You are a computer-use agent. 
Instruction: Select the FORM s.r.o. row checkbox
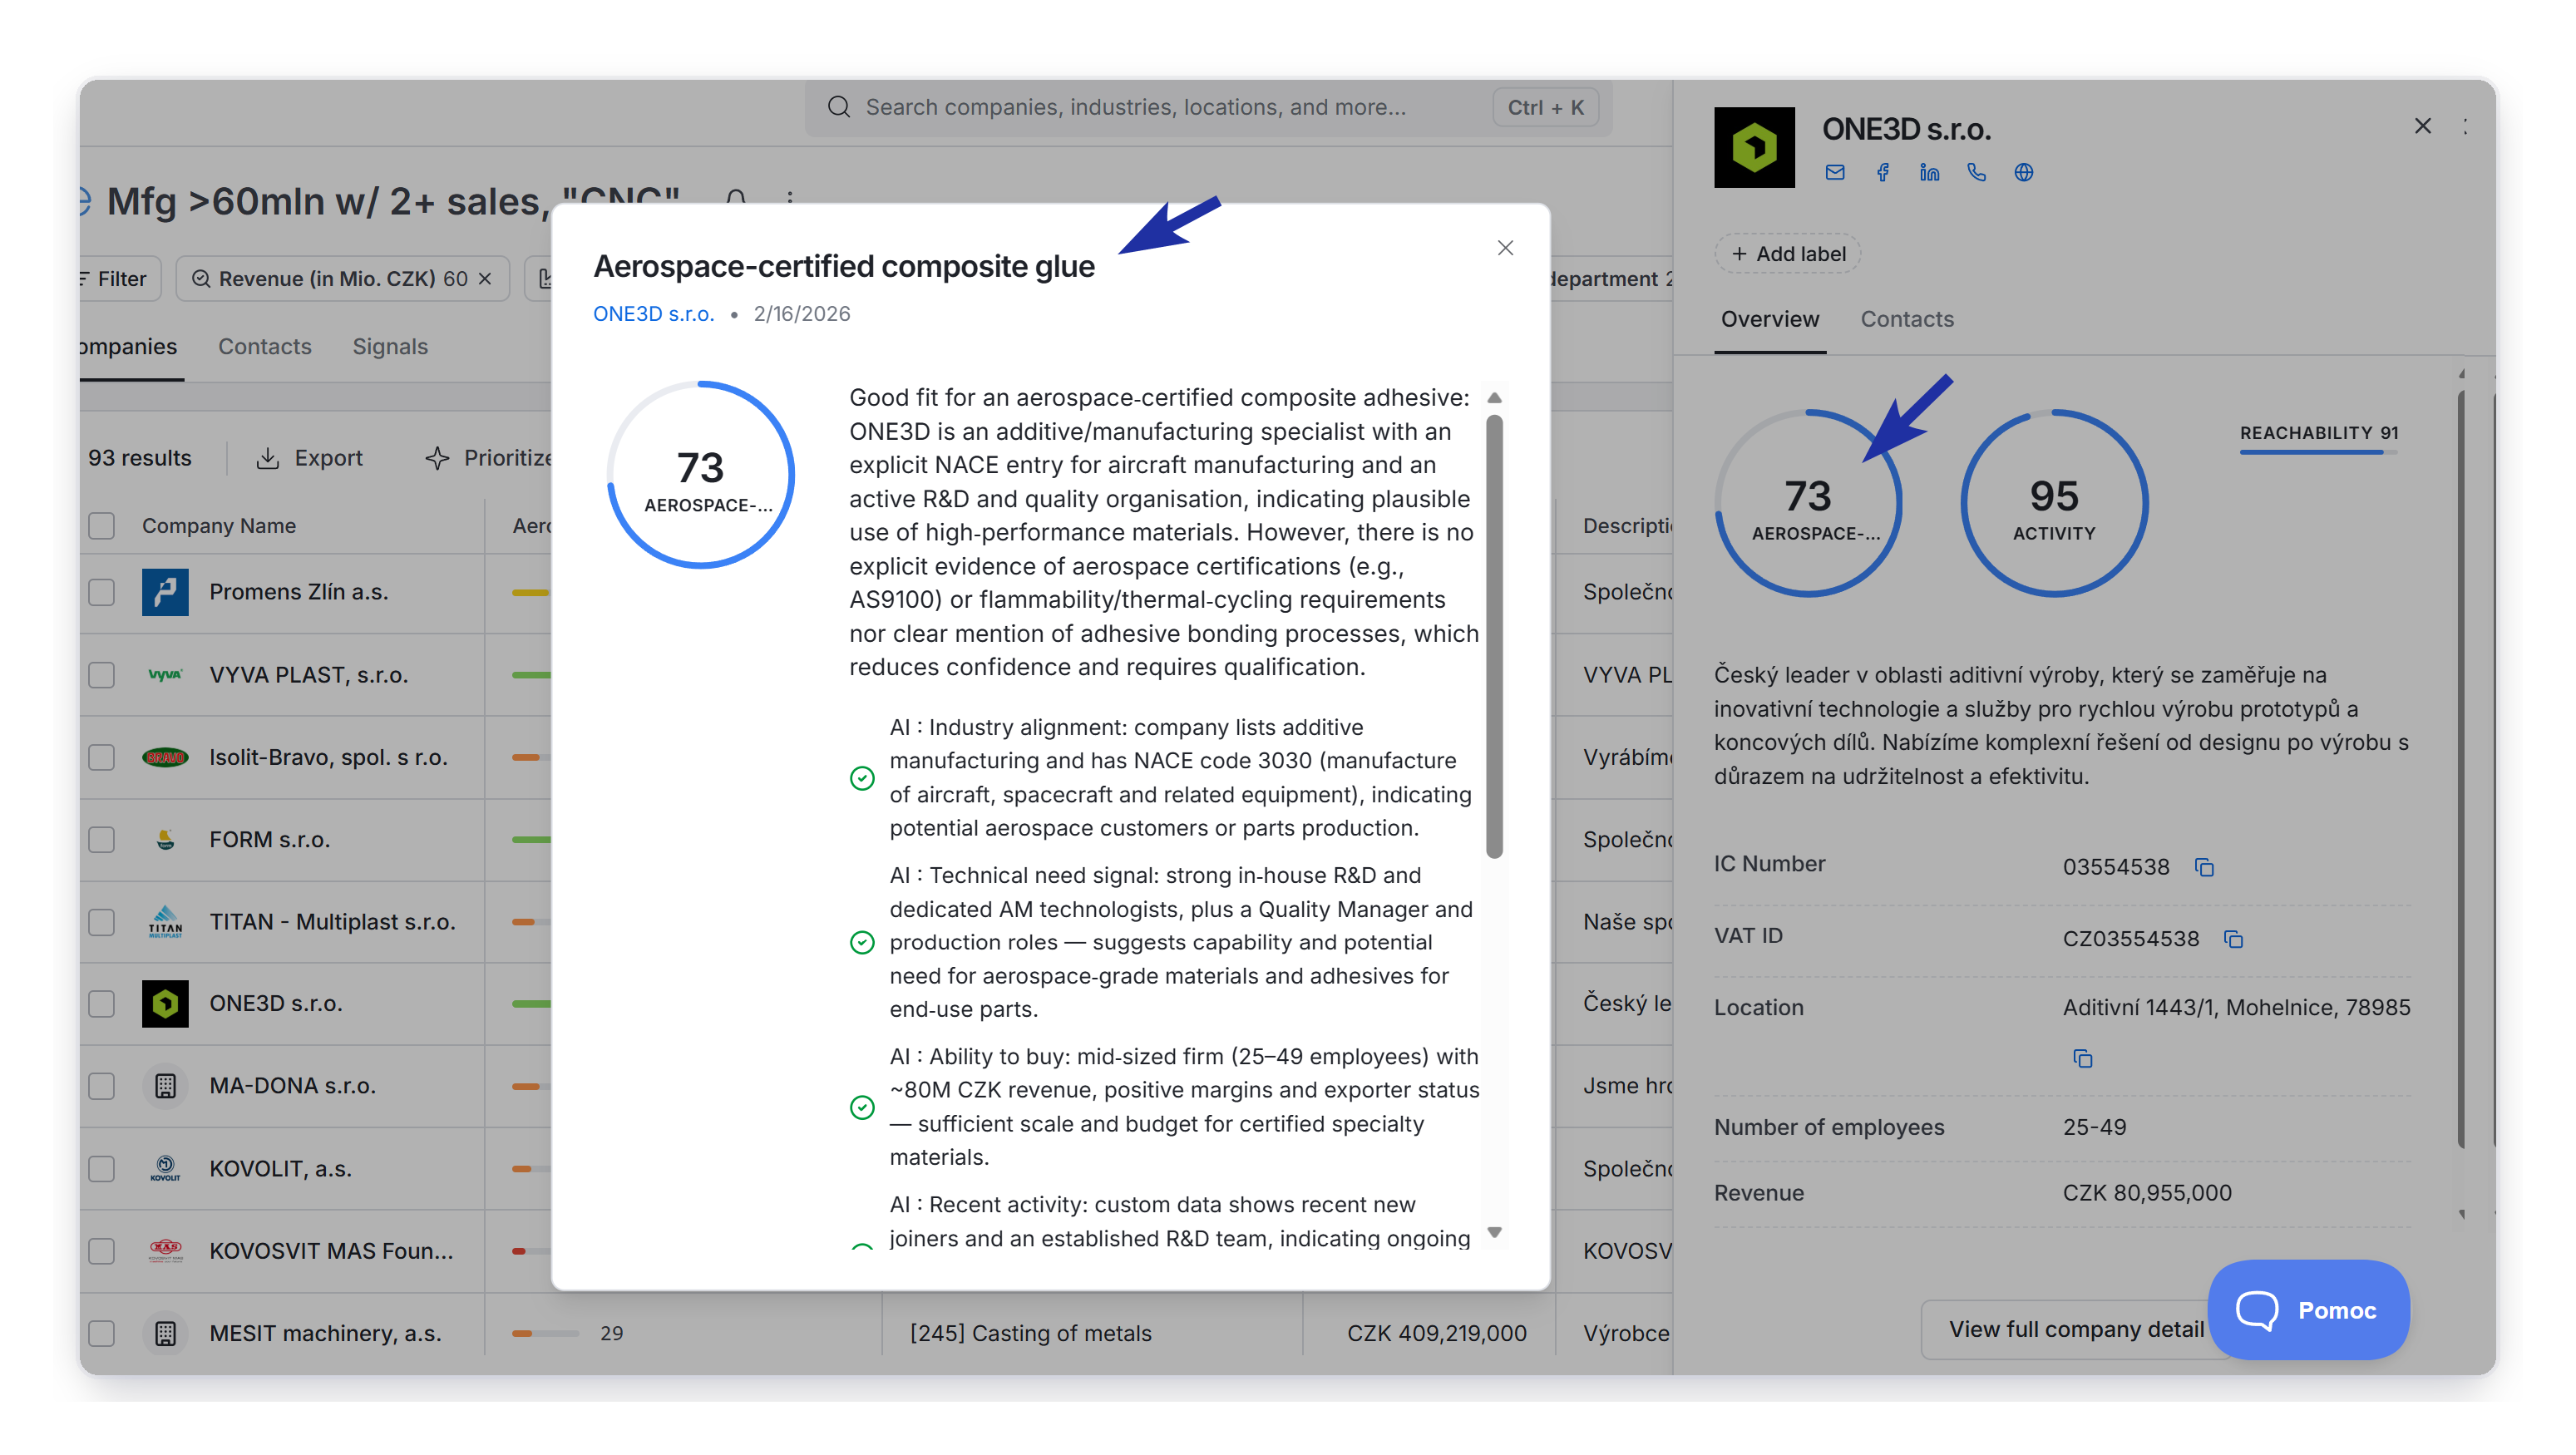tap(101, 839)
